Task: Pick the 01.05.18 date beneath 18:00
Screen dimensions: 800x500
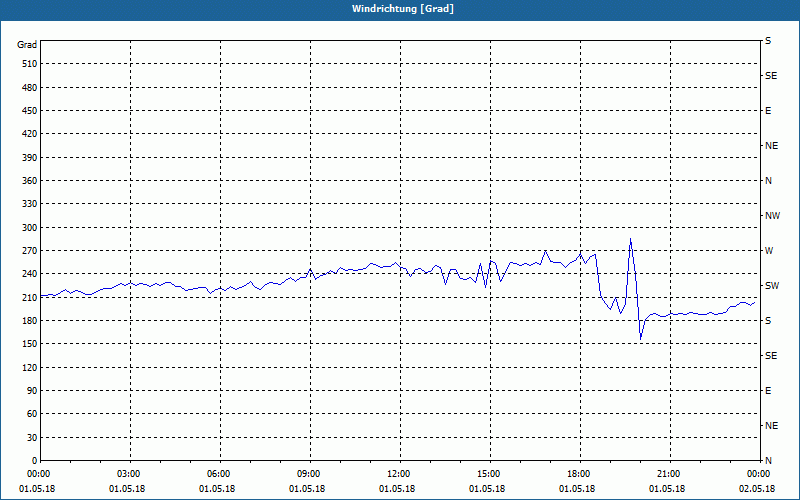Action: point(577,489)
